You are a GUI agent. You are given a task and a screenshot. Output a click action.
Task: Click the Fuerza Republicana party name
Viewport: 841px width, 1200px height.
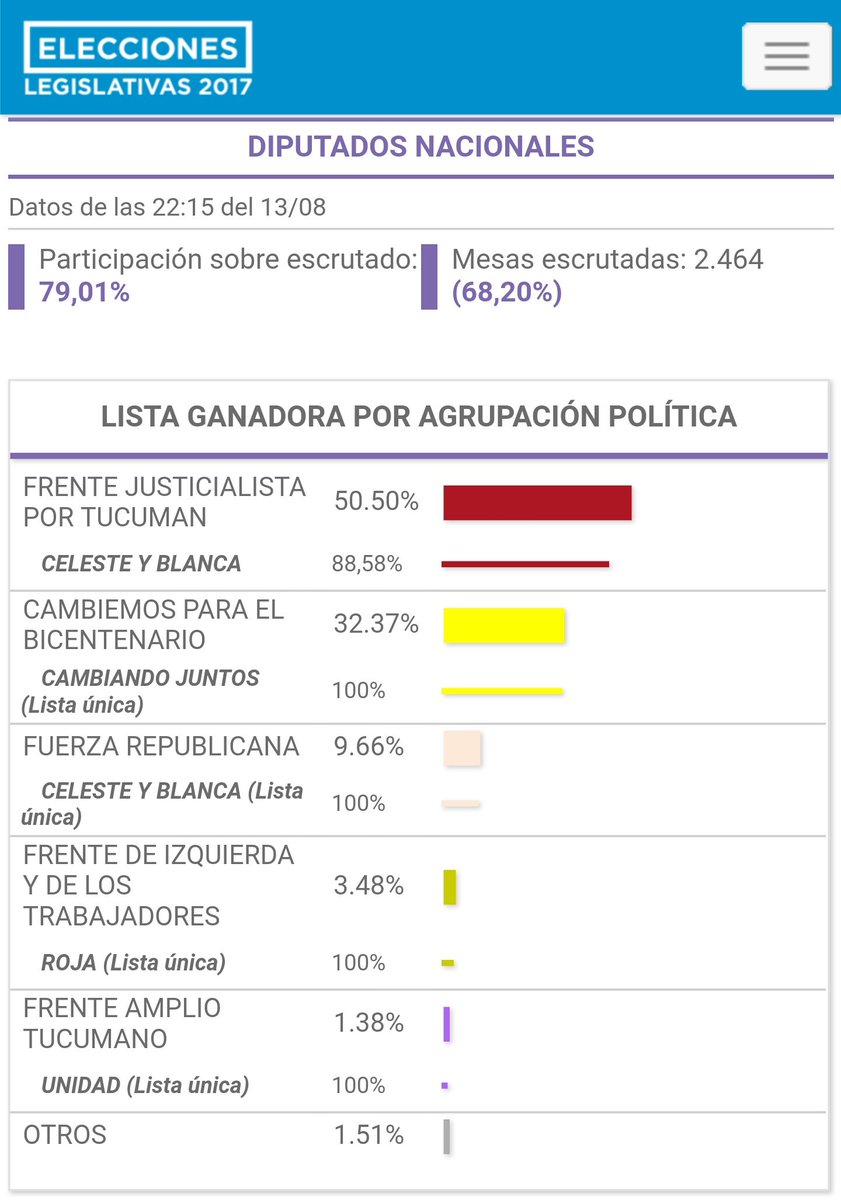click(x=161, y=747)
